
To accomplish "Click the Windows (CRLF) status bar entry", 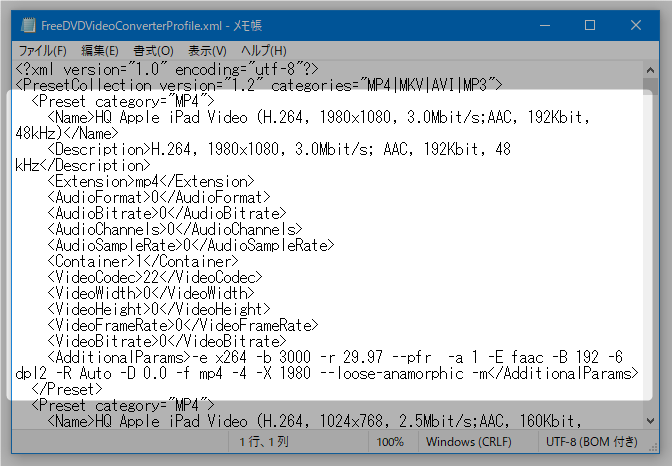I will click(468, 442).
